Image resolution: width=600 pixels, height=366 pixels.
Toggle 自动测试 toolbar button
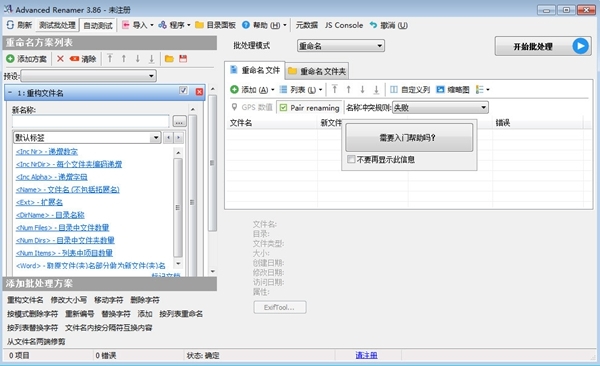(x=98, y=25)
